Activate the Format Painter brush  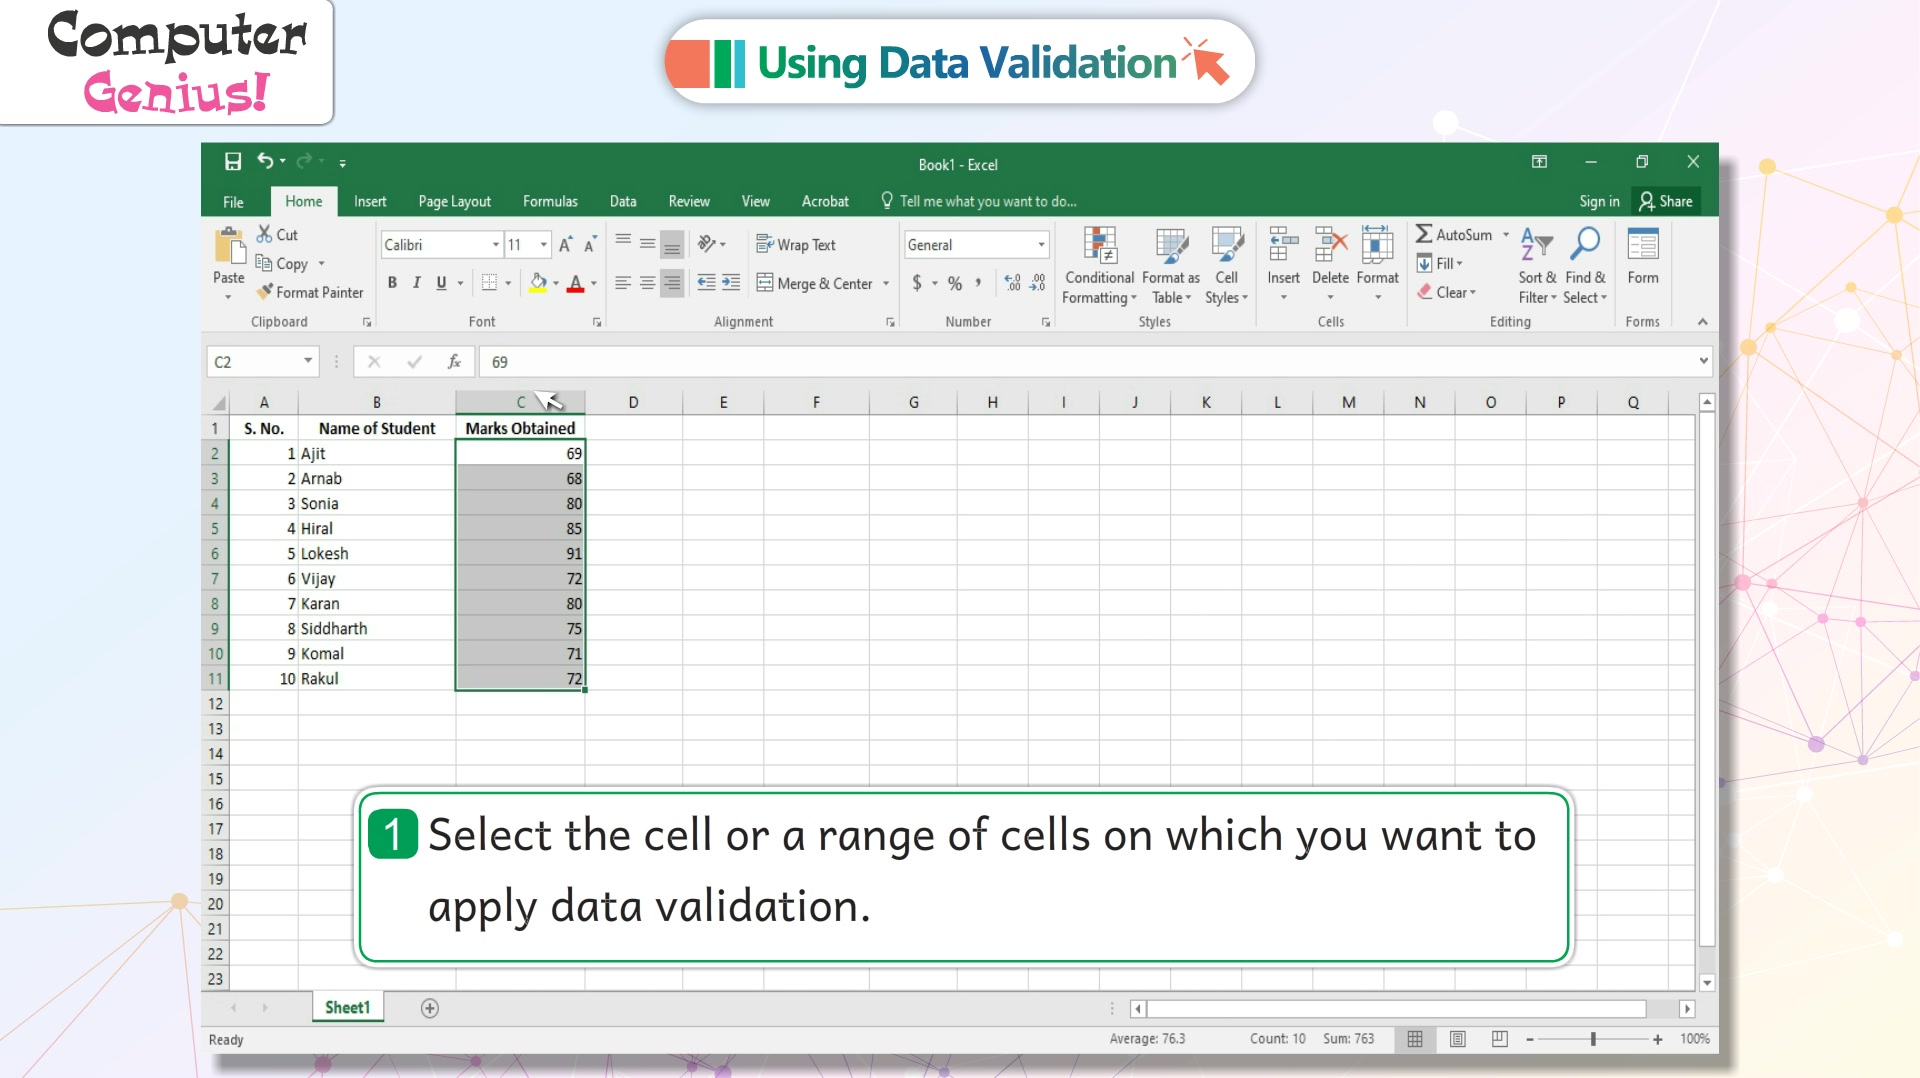265,292
